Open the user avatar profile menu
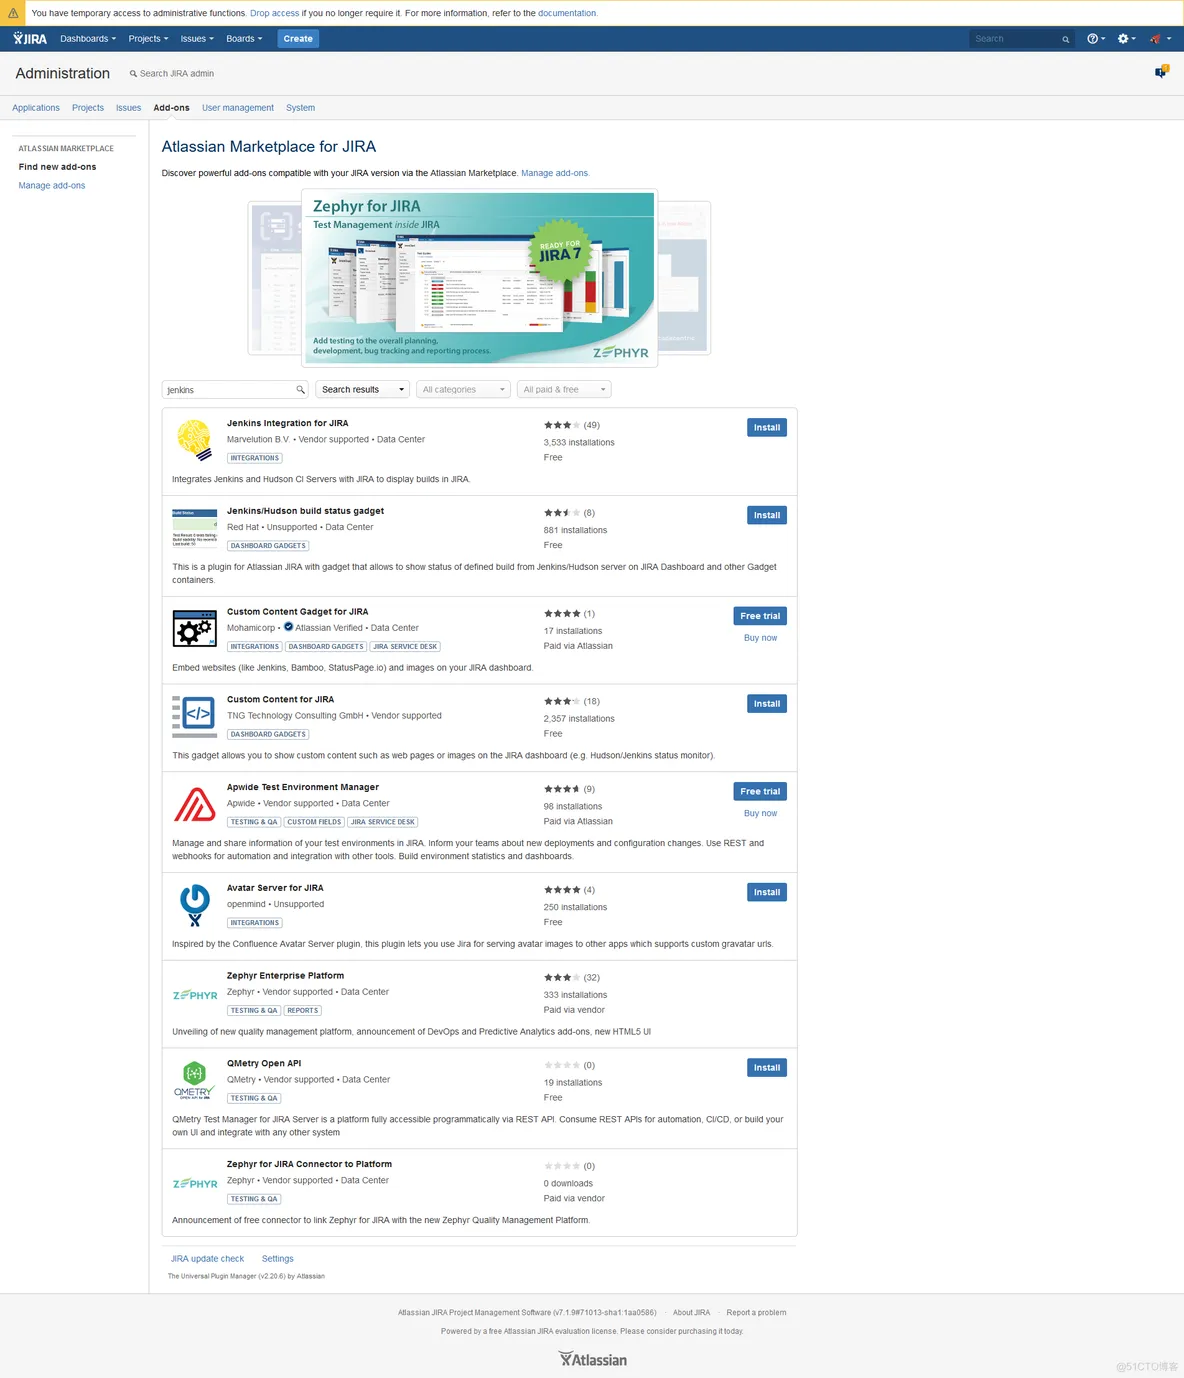This screenshot has height=1378, width=1184. point(1160,39)
